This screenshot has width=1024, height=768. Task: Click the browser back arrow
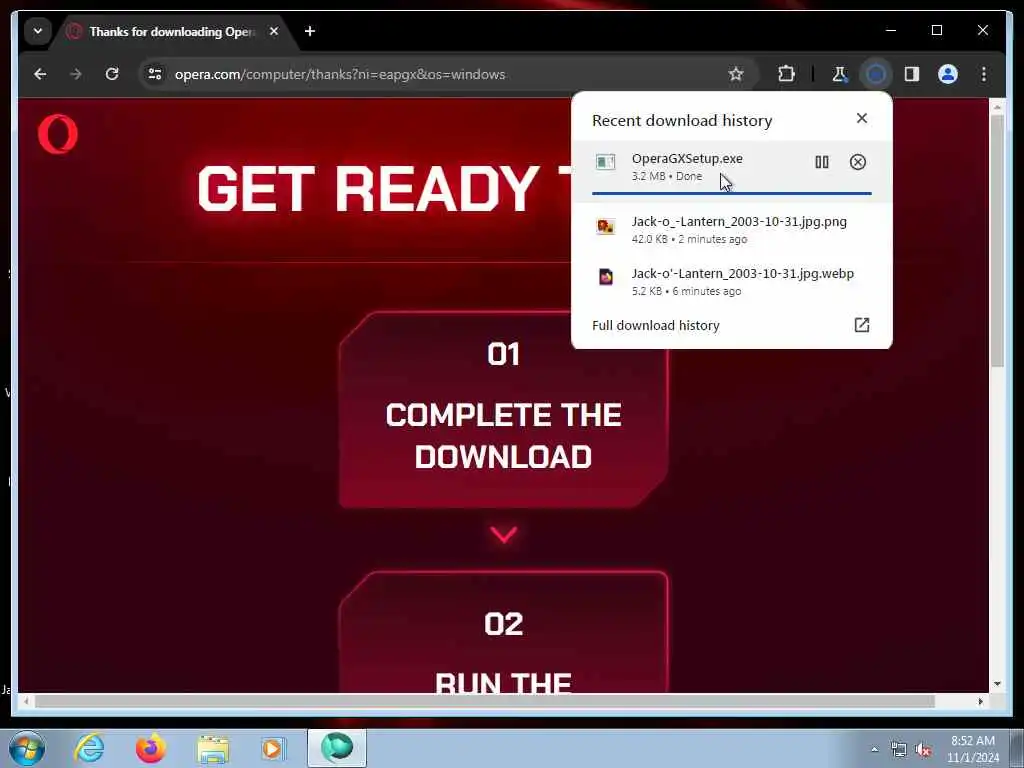40,74
